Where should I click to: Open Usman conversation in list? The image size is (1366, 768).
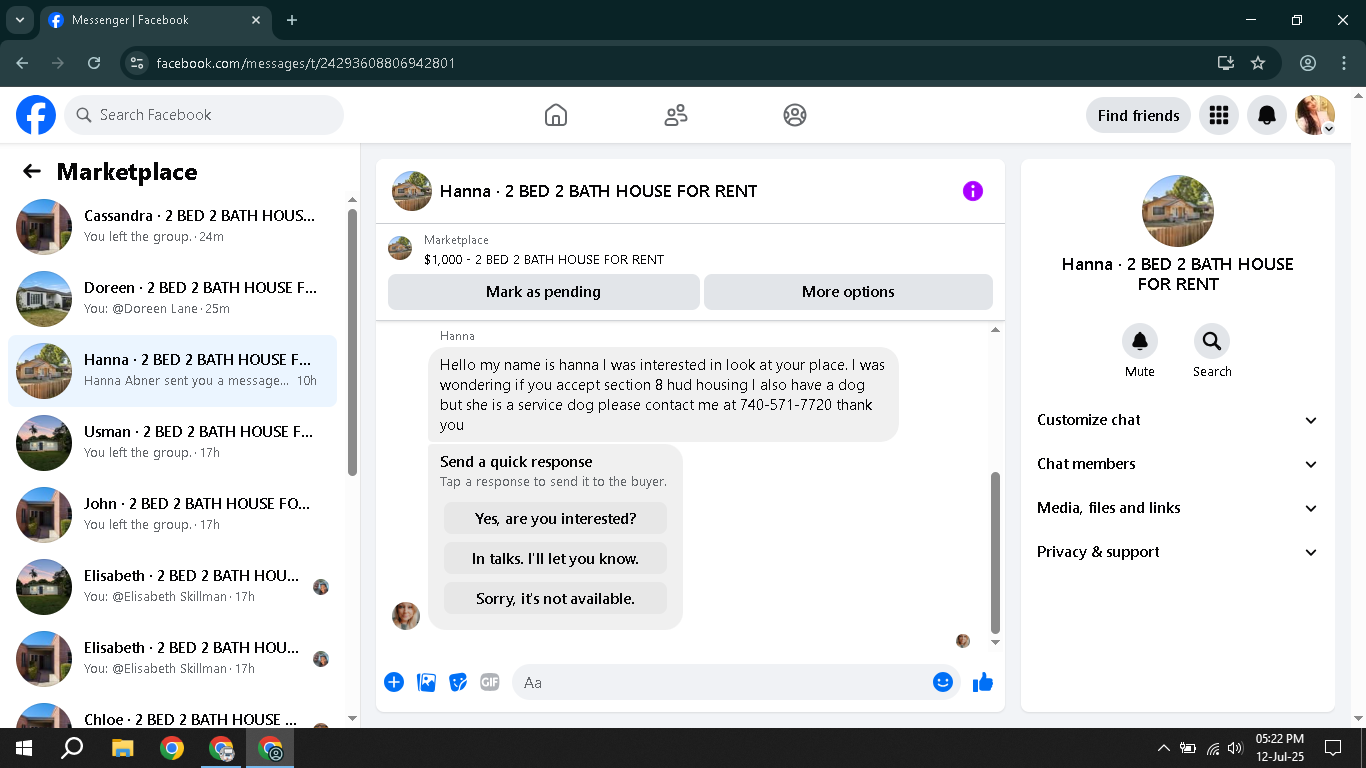tap(172, 442)
